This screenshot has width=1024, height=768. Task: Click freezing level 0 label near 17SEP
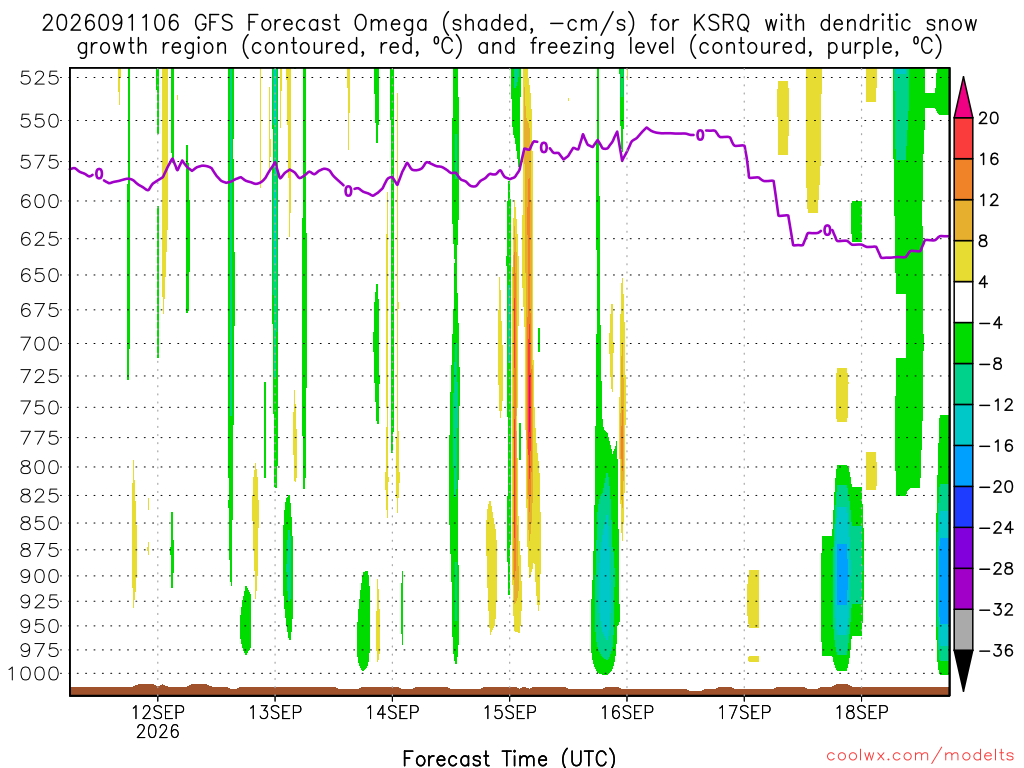coord(700,135)
